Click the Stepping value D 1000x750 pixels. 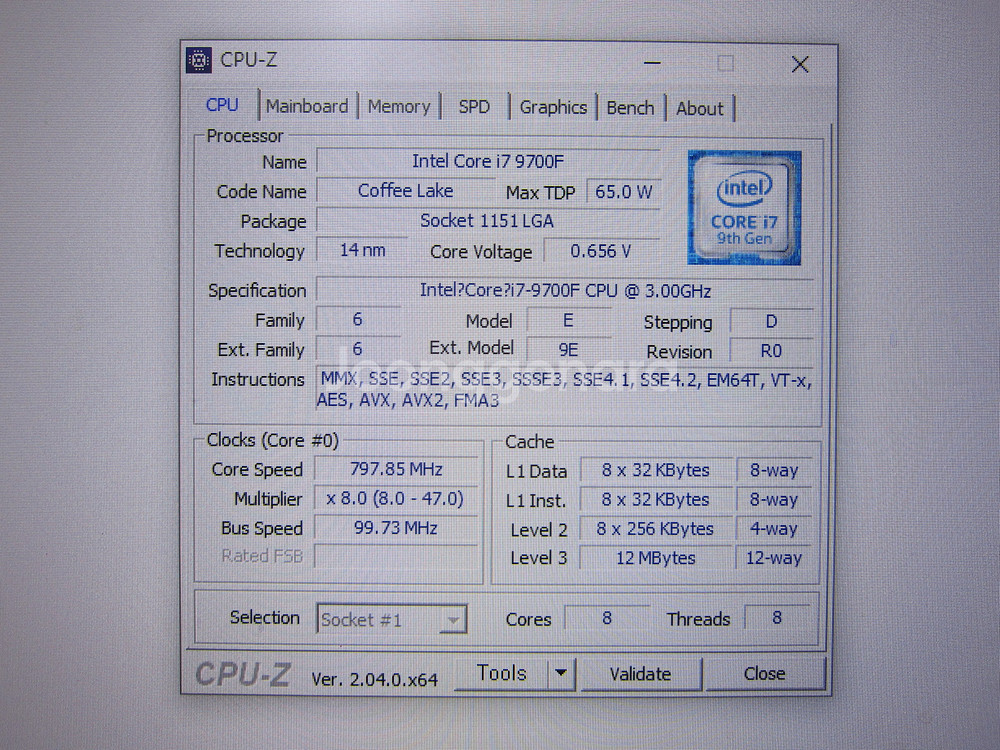[772, 321]
